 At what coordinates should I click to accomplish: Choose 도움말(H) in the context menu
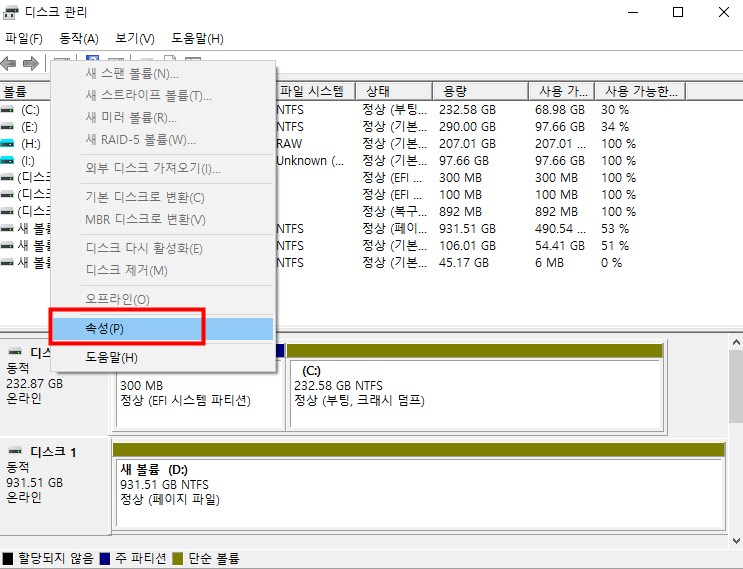(x=163, y=357)
